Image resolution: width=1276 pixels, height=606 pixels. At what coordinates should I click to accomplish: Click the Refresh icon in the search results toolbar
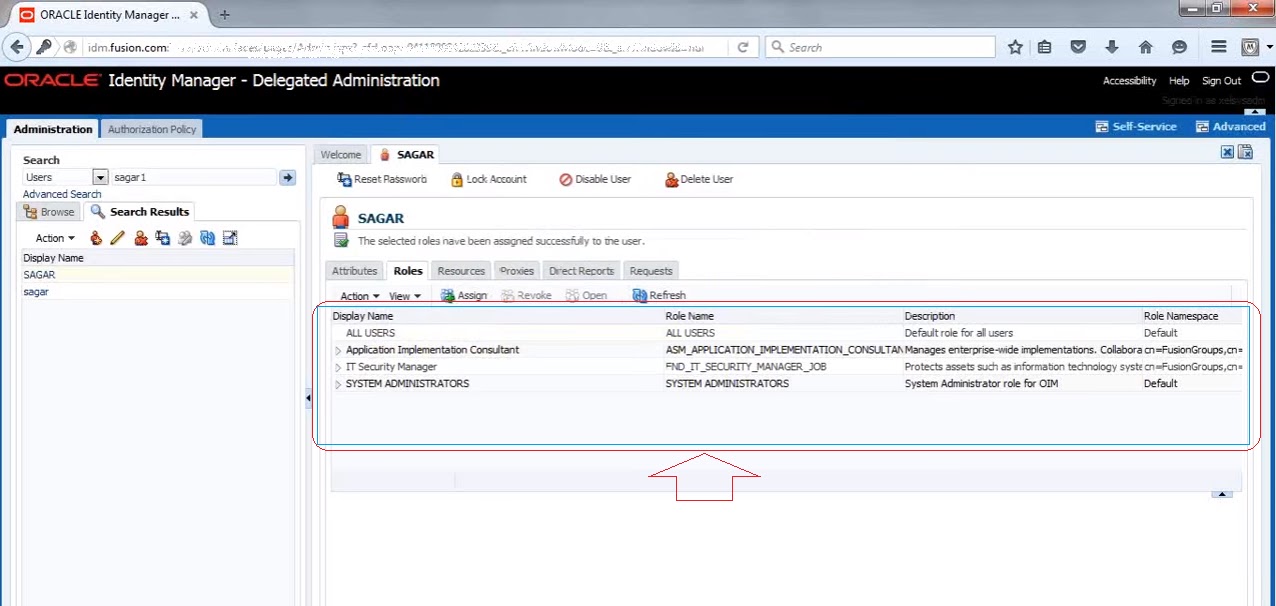coord(206,238)
